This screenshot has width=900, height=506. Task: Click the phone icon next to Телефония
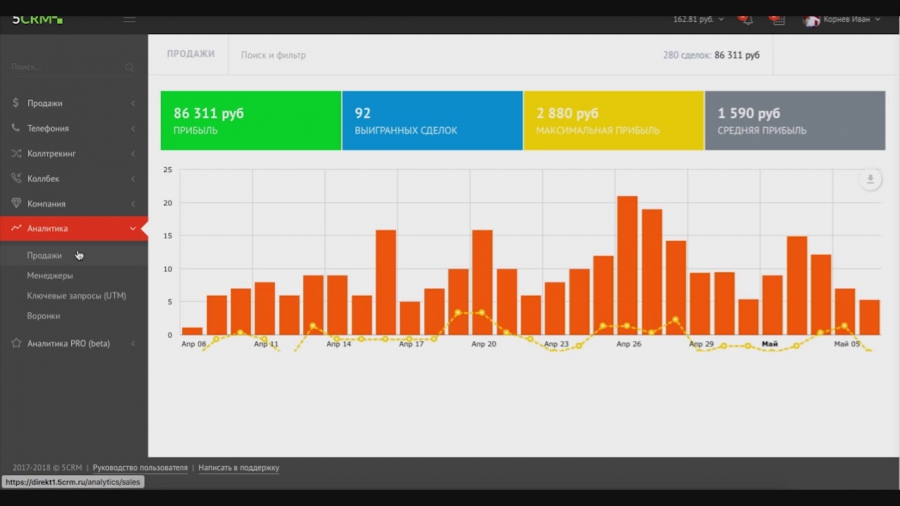point(15,128)
